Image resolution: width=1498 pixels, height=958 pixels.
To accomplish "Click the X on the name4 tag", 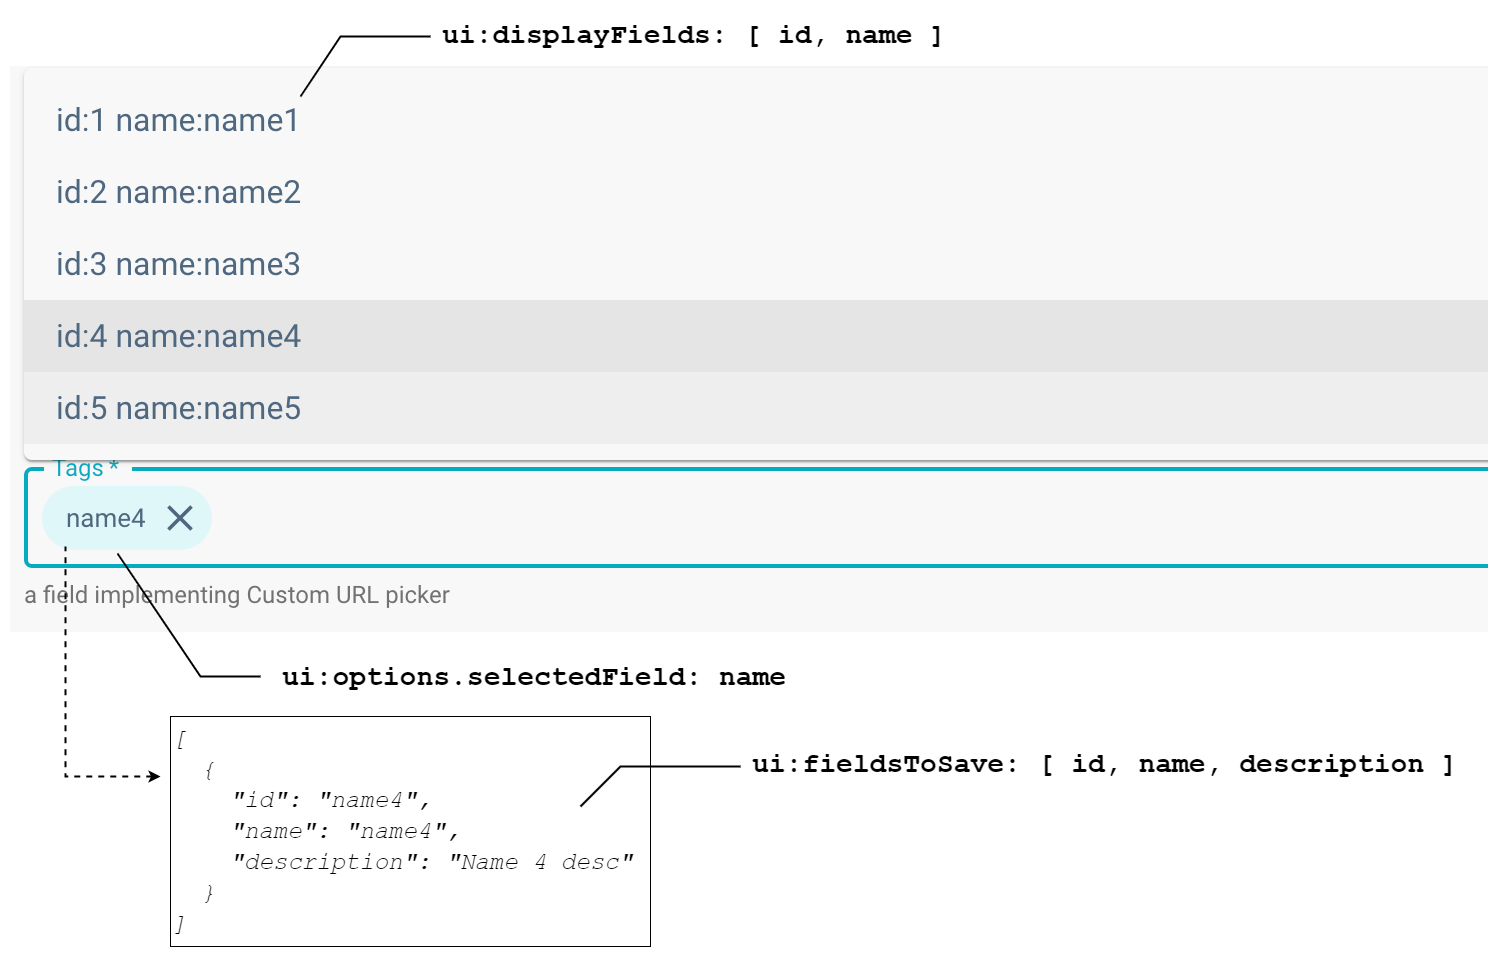I will point(181,518).
